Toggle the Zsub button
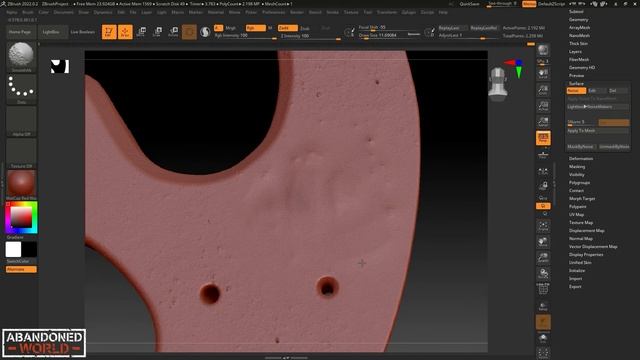 point(305,28)
